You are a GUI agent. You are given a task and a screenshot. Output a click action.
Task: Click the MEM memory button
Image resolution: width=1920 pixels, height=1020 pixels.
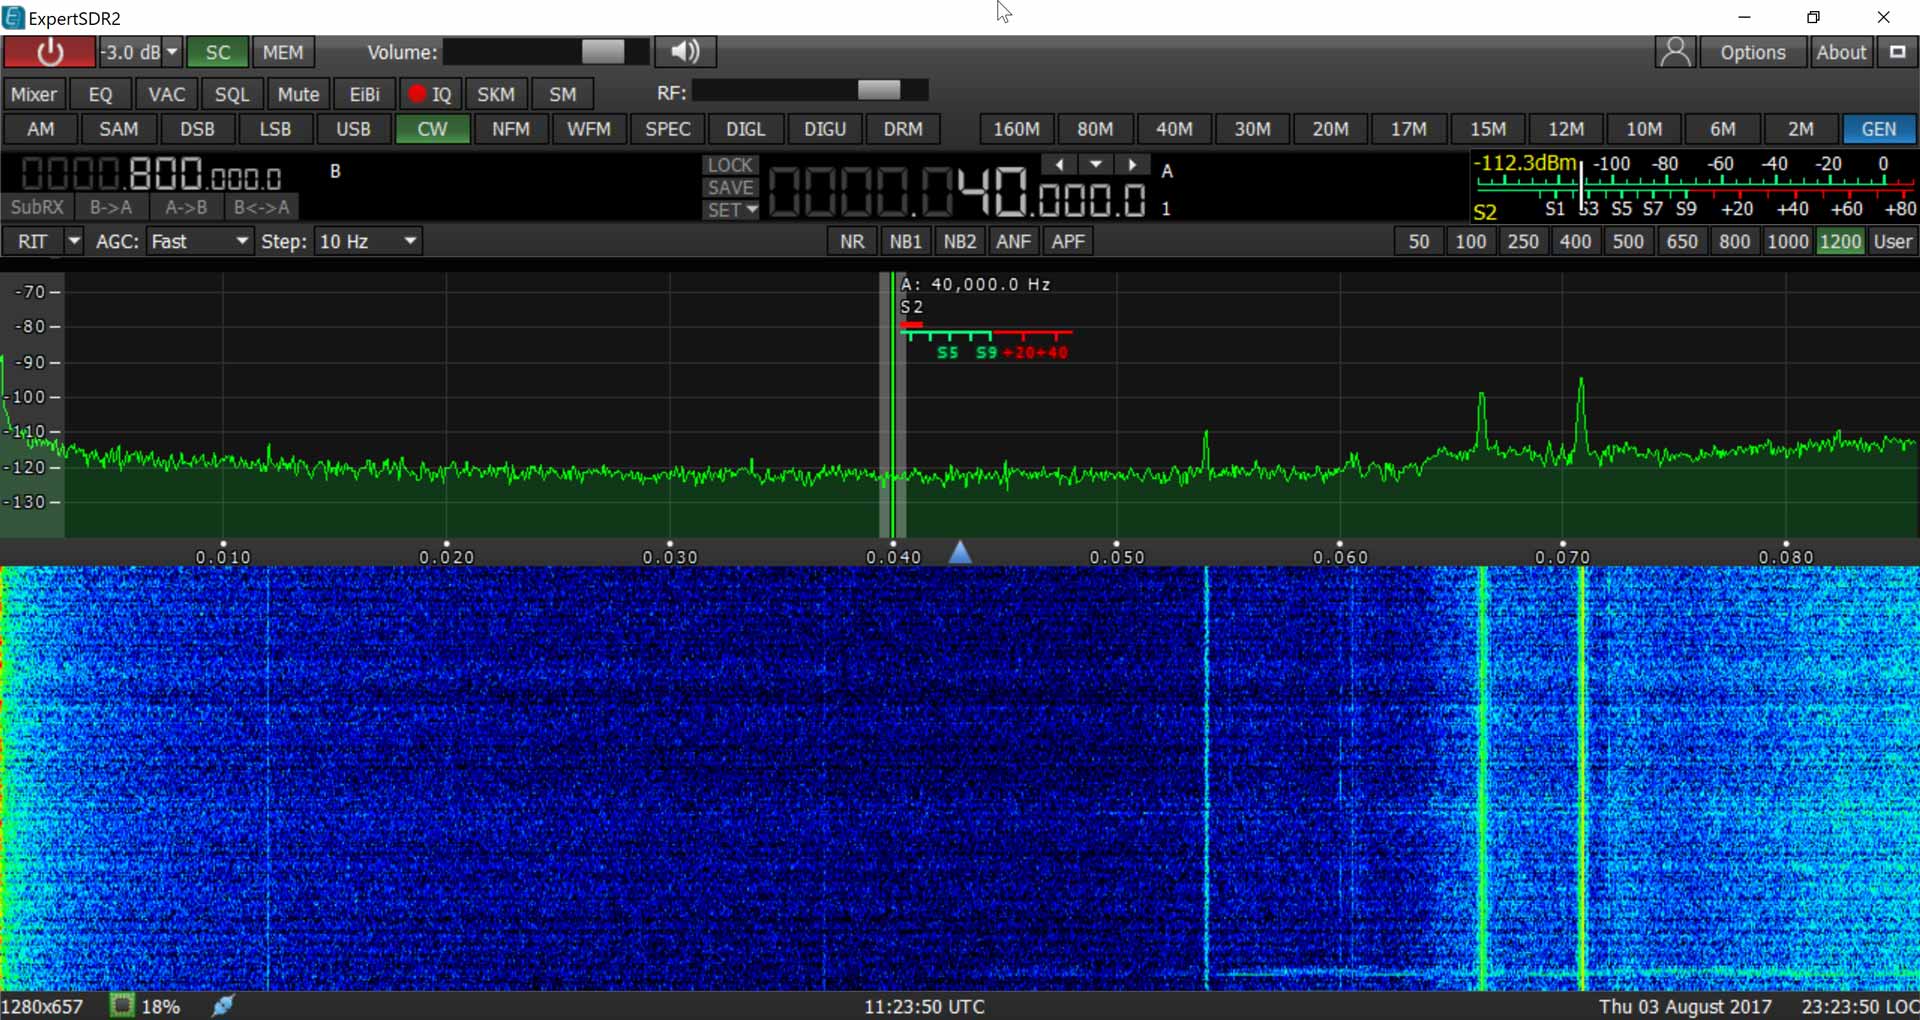[x=283, y=52]
